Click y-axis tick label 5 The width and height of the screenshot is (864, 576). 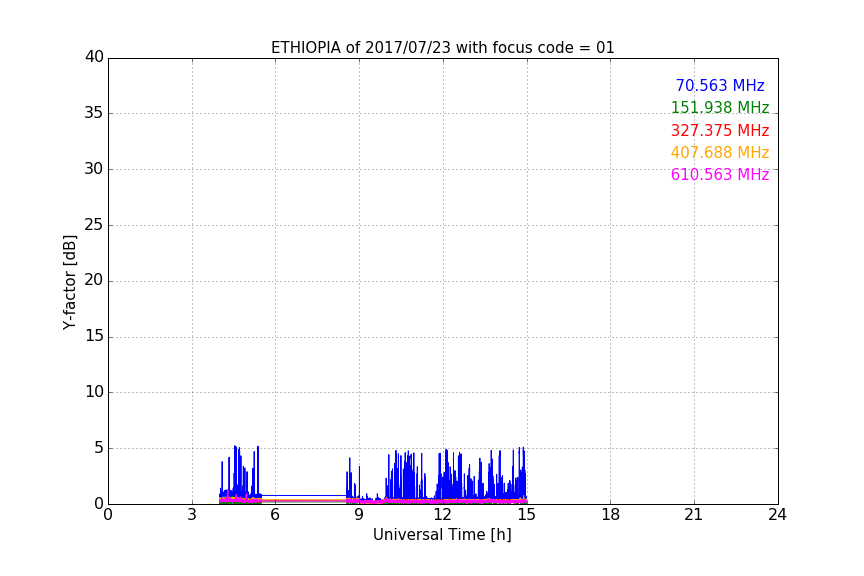tap(99, 448)
